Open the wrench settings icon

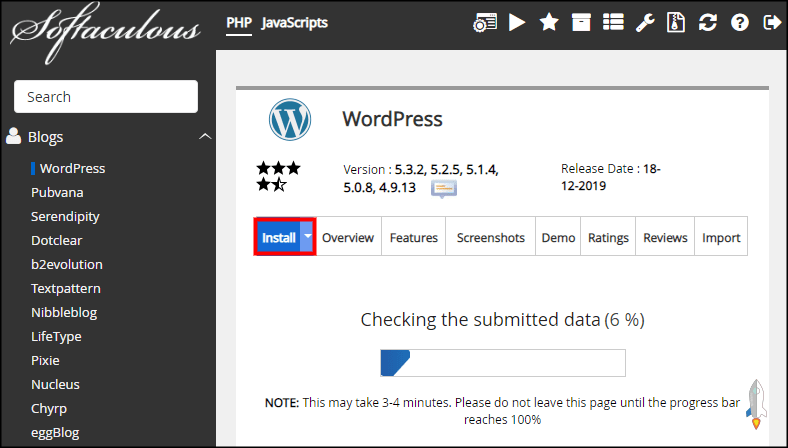645,23
